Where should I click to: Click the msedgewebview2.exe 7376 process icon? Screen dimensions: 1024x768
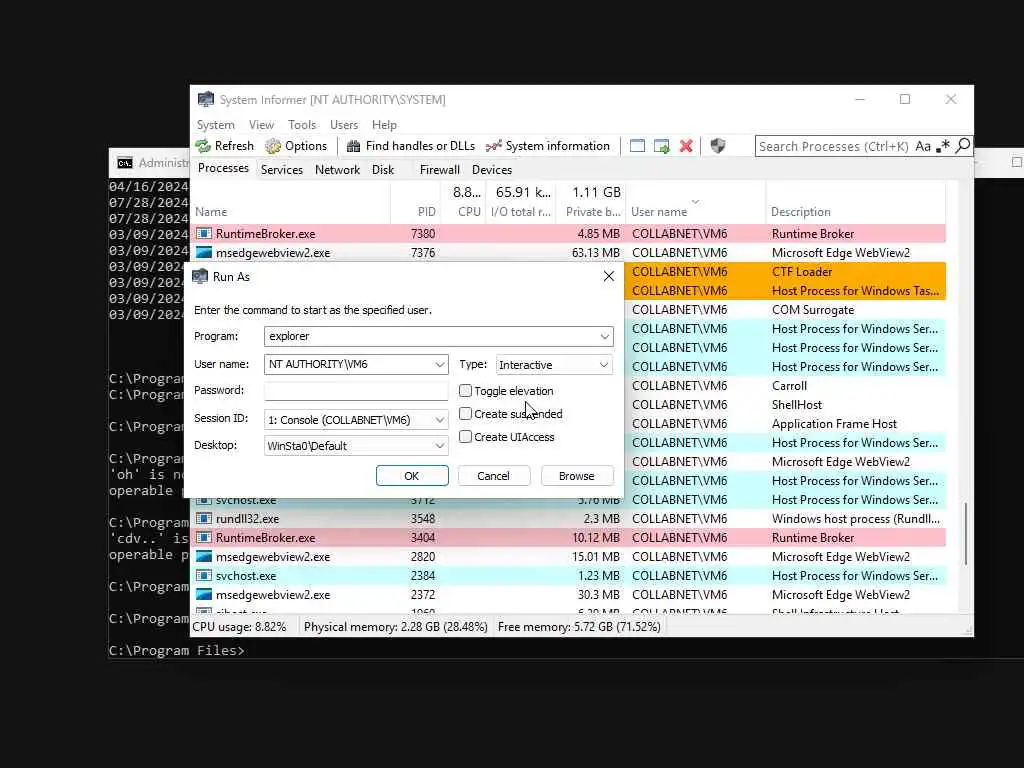[x=204, y=253]
